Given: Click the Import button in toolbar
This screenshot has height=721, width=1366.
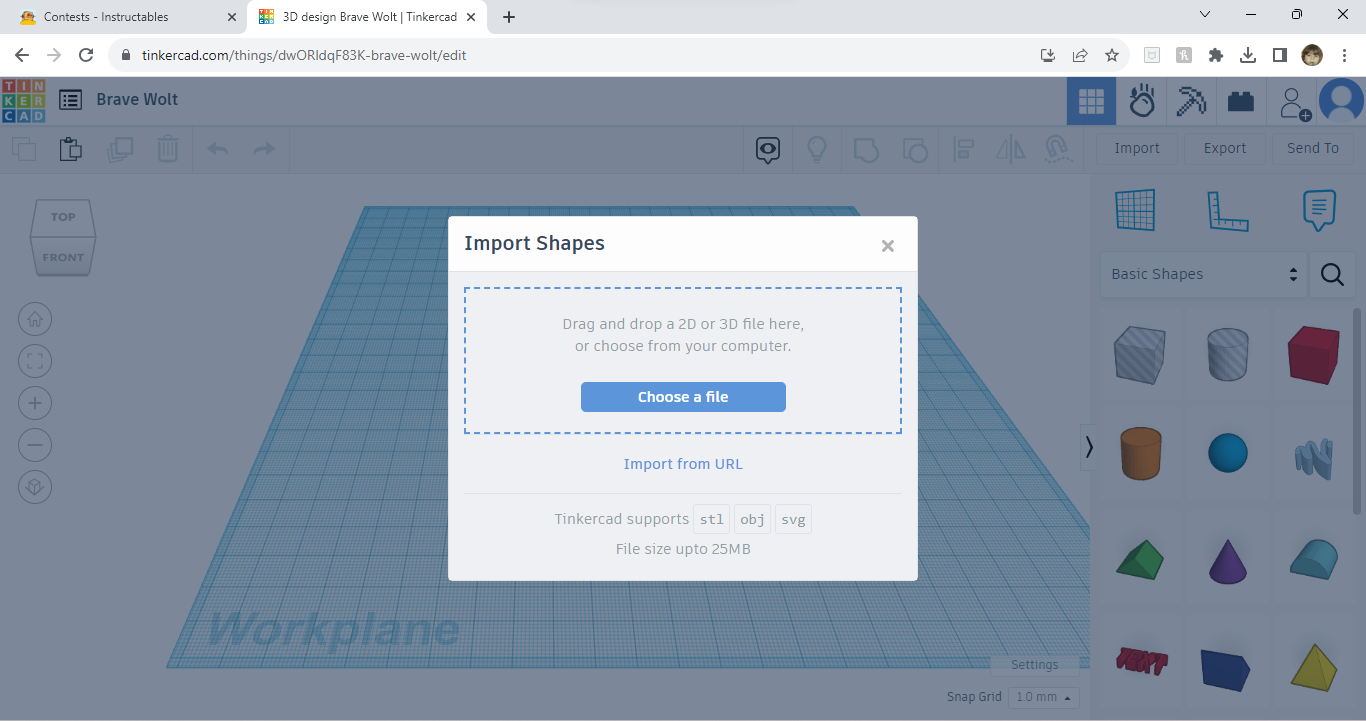Looking at the screenshot, I should tap(1137, 148).
